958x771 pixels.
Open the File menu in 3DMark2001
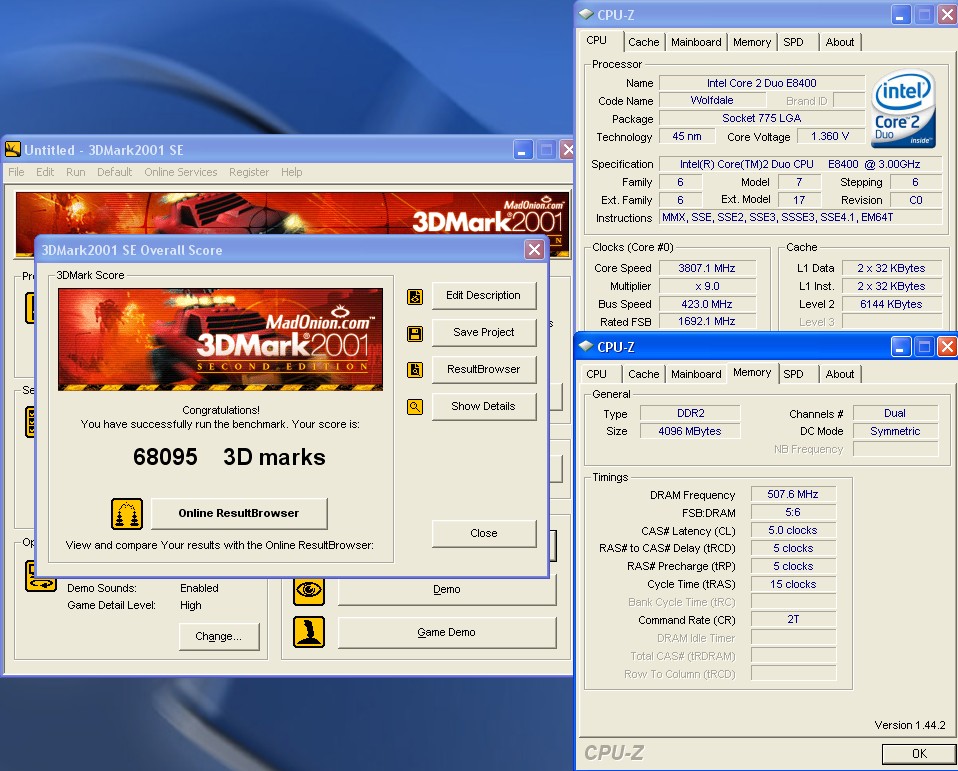[16, 172]
